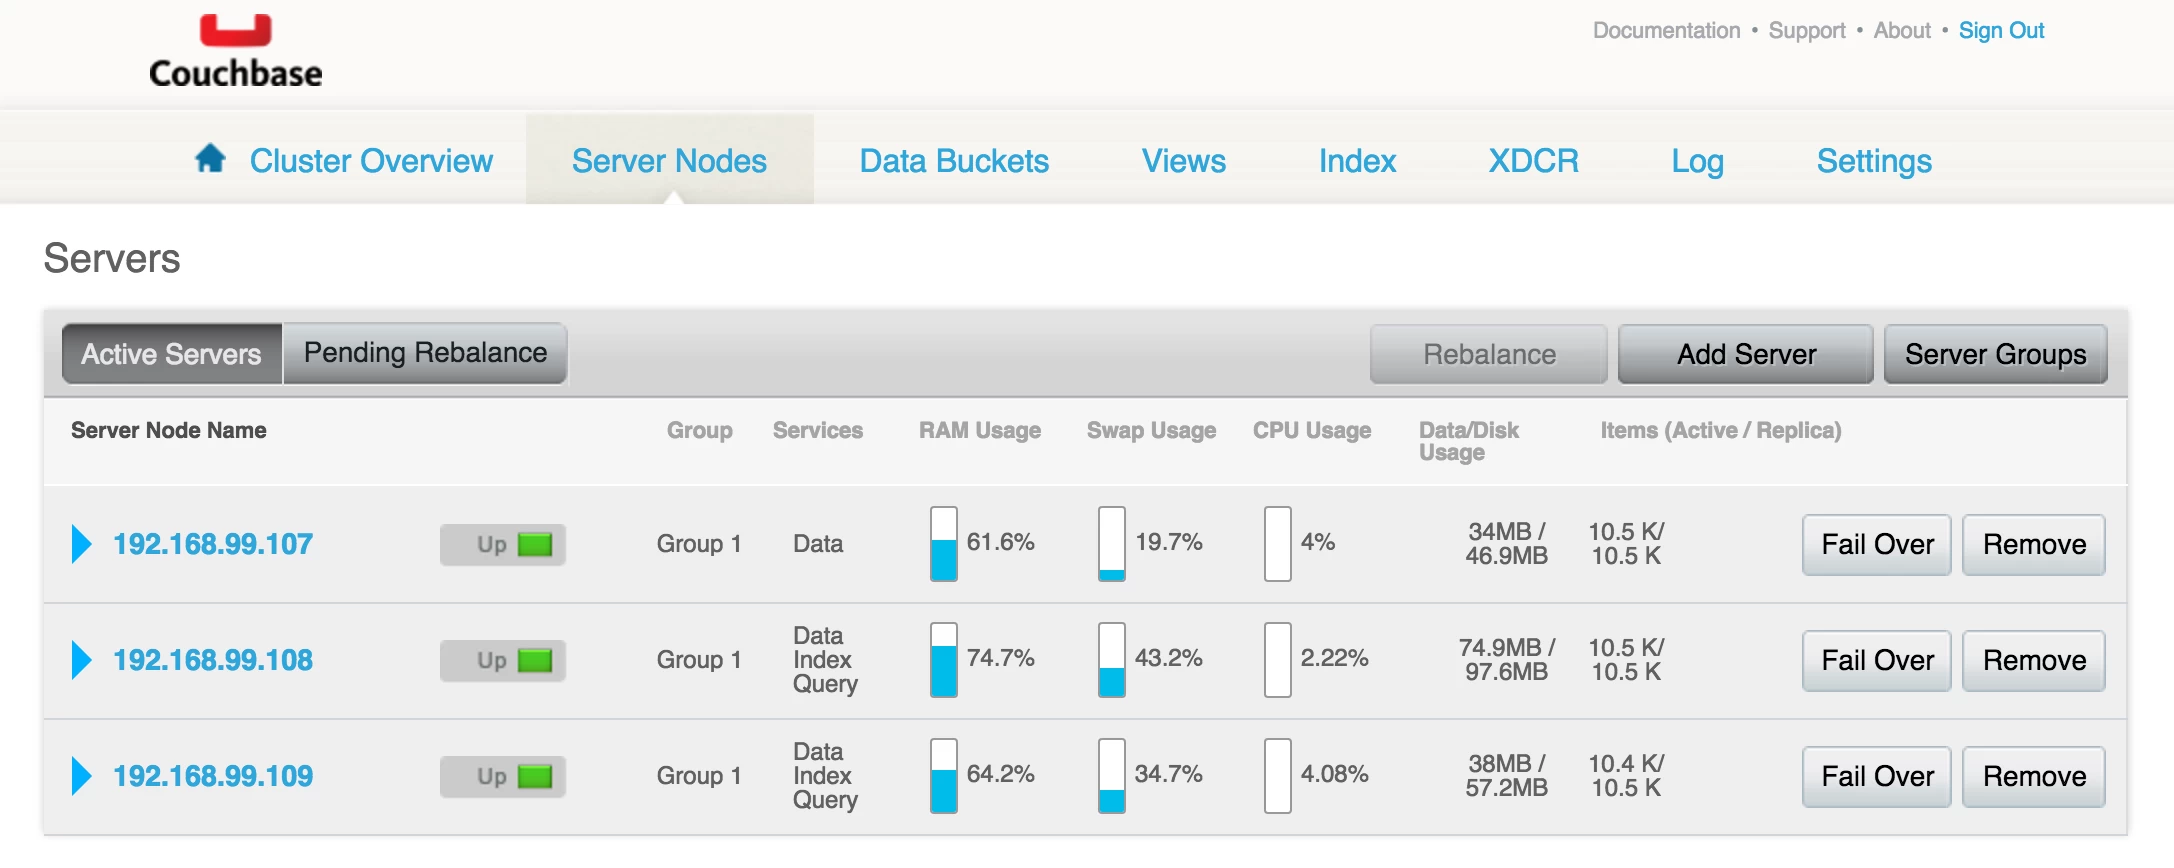Viewport: 2174px width, 868px height.
Task: Click the Servers page heading
Action: coord(112,259)
